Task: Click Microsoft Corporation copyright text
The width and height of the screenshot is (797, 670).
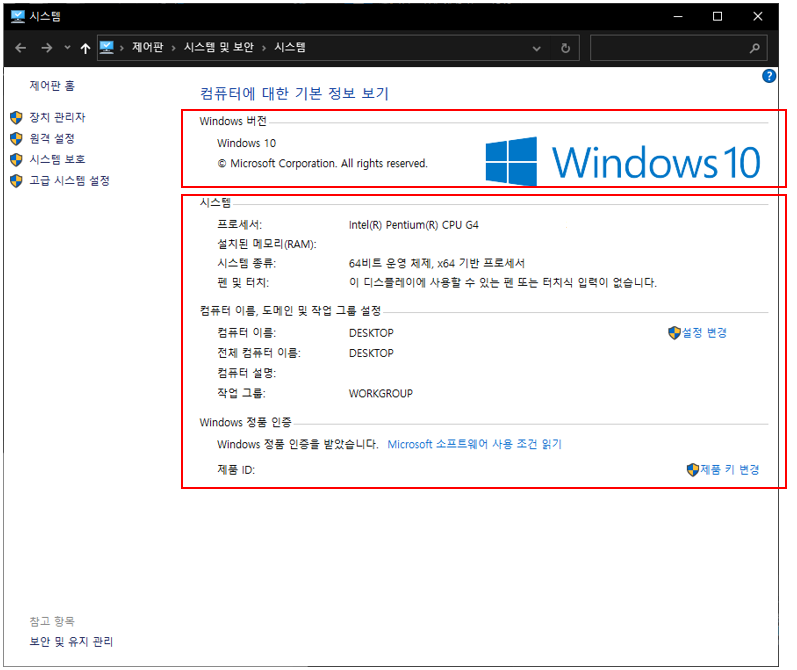Action: [323, 164]
